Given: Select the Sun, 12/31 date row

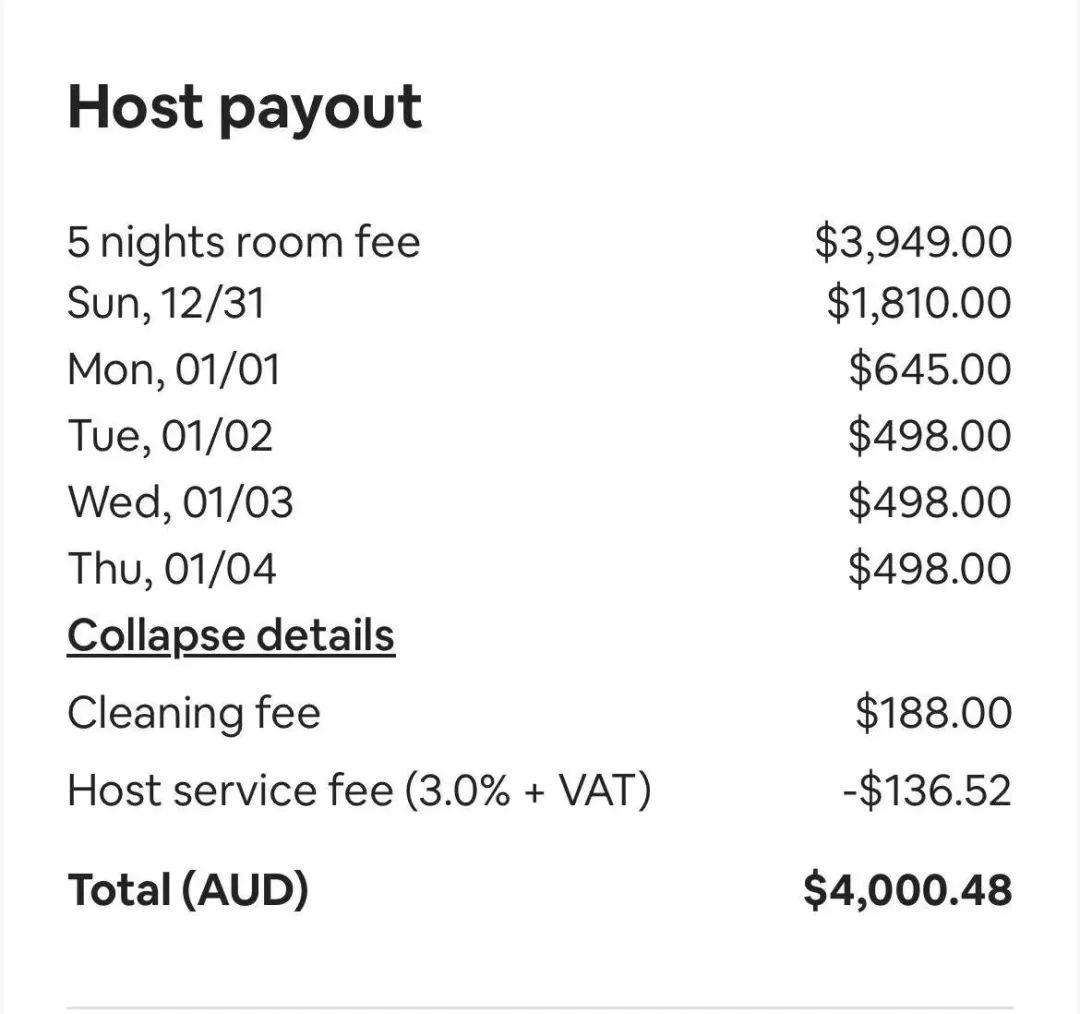Looking at the screenshot, I should click(166, 303).
